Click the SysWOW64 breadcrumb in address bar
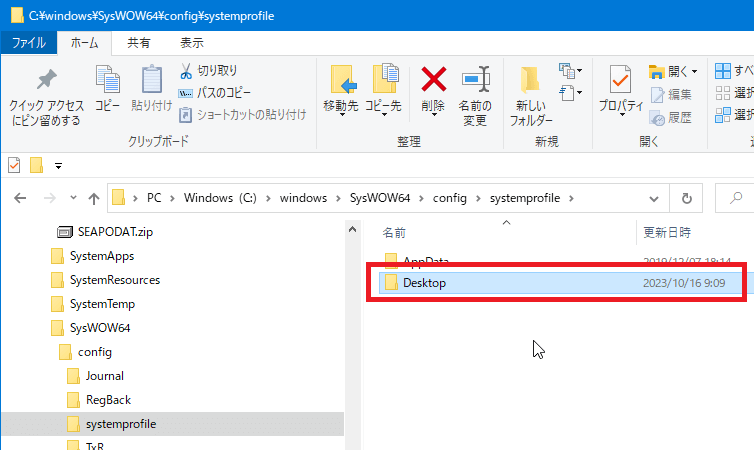Image resolution: width=754 pixels, height=450 pixels. click(x=380, y=198)
